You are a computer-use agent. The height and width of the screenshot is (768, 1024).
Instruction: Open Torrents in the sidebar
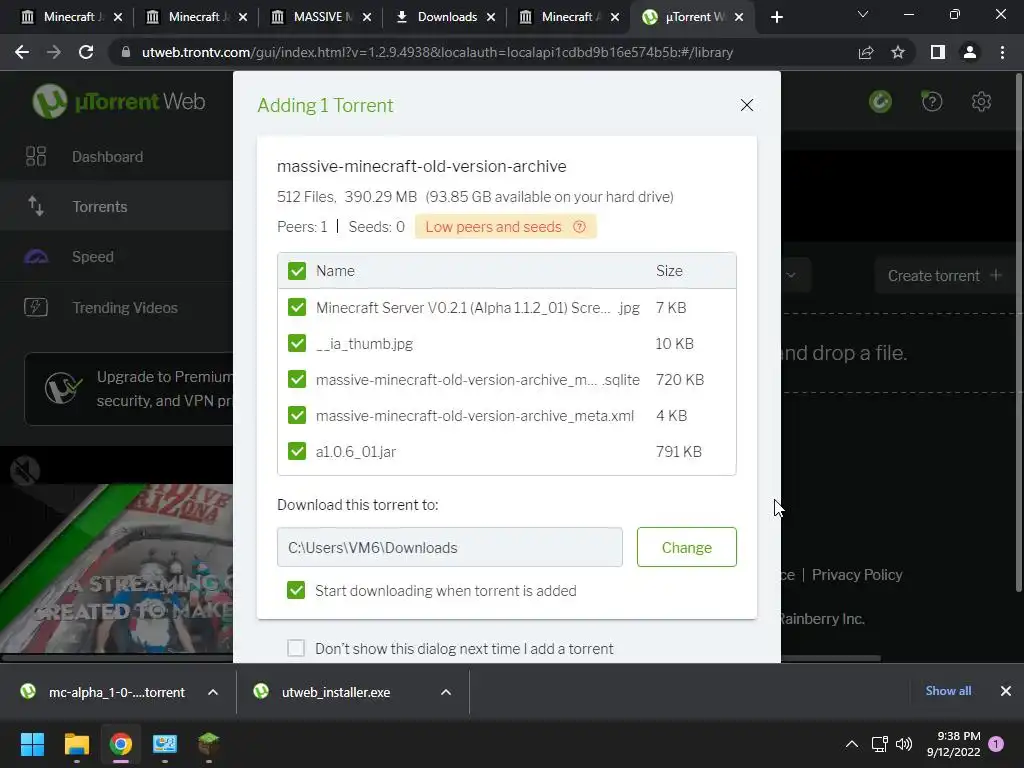click(116, 206)
